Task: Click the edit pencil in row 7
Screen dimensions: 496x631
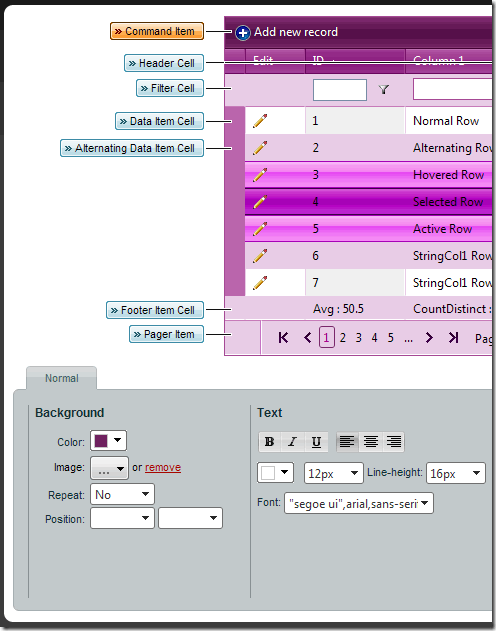Action: tap(260, 283)
